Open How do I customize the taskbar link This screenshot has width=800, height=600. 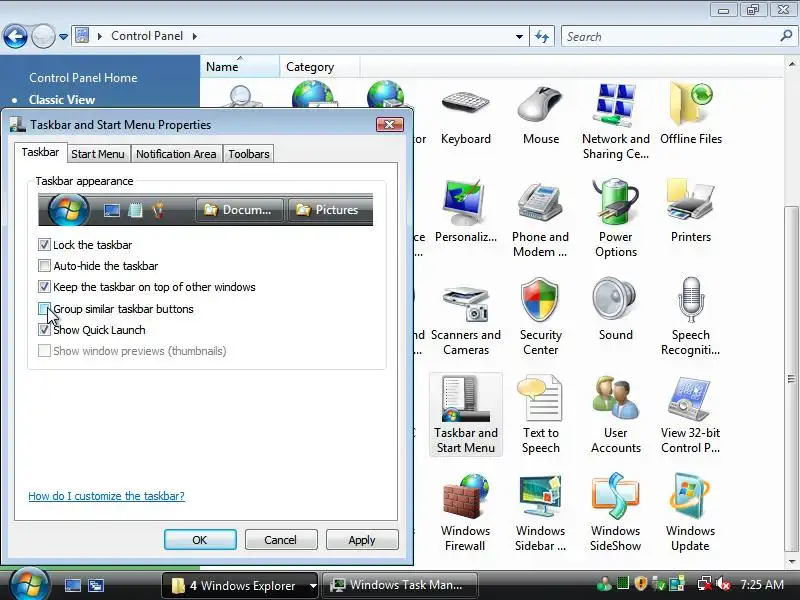106,496
